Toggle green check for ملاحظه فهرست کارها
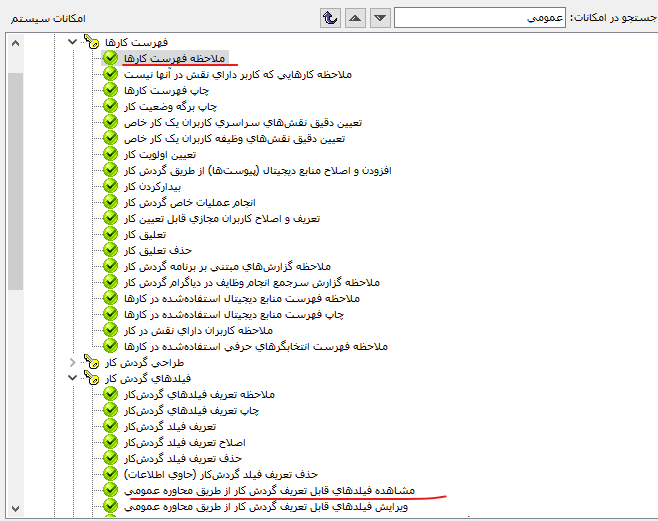658x521 pixels. click(x=110, y=58)
